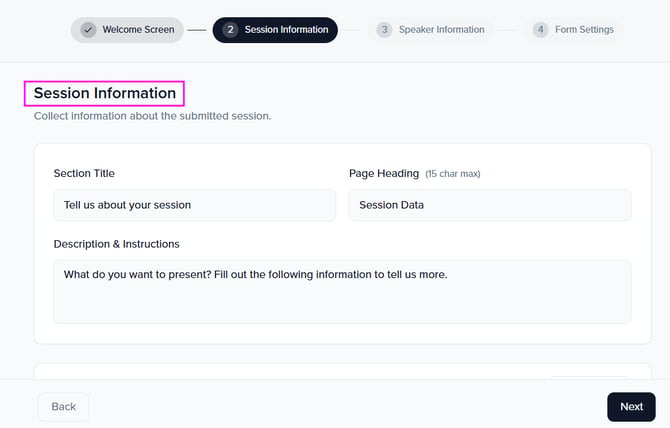Click the Description & Instructions label
The image size is (670, 428).
pos(116,244)
